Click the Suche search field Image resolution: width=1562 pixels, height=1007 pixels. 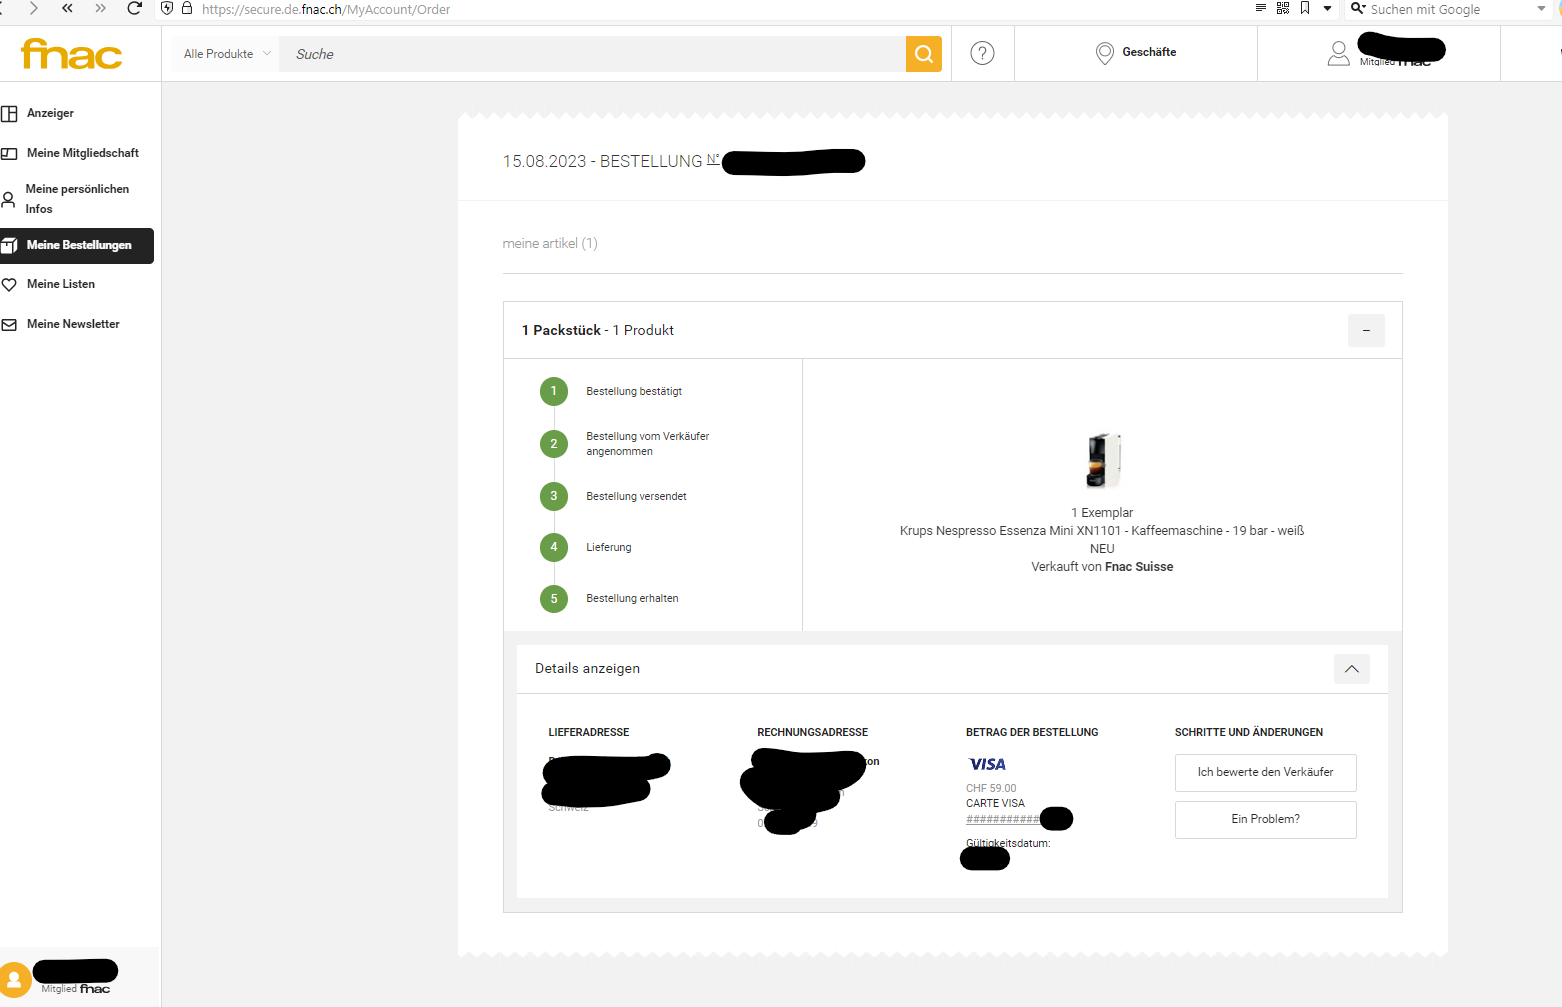[592, 54]
